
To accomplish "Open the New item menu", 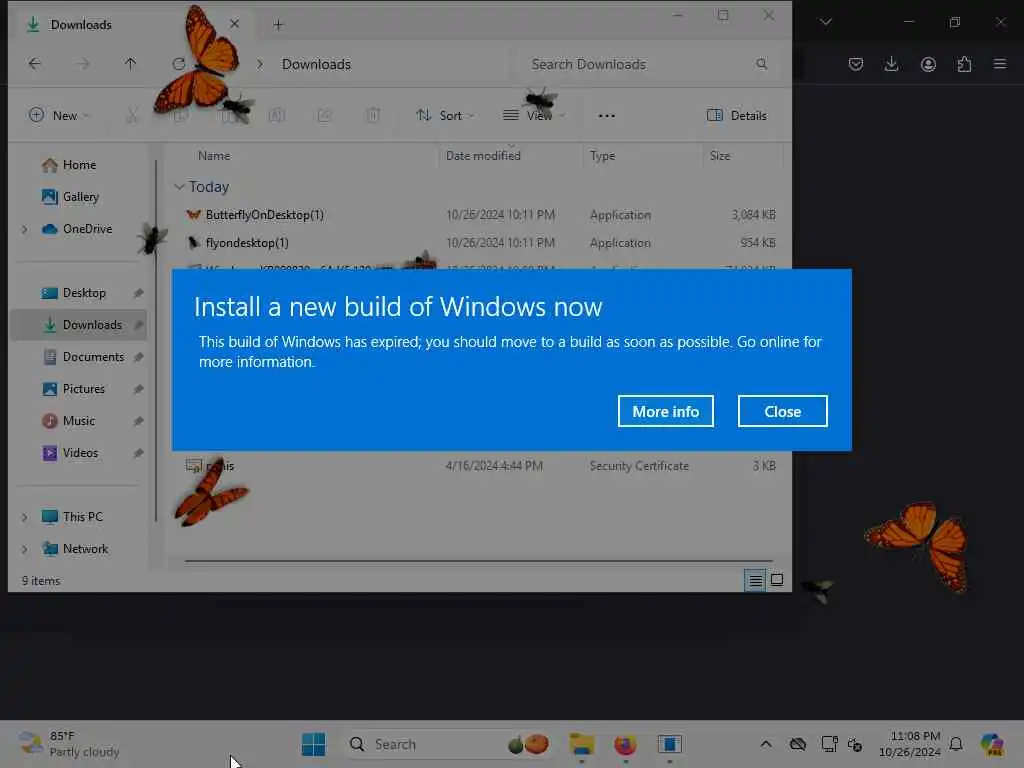I will (59, 116).
